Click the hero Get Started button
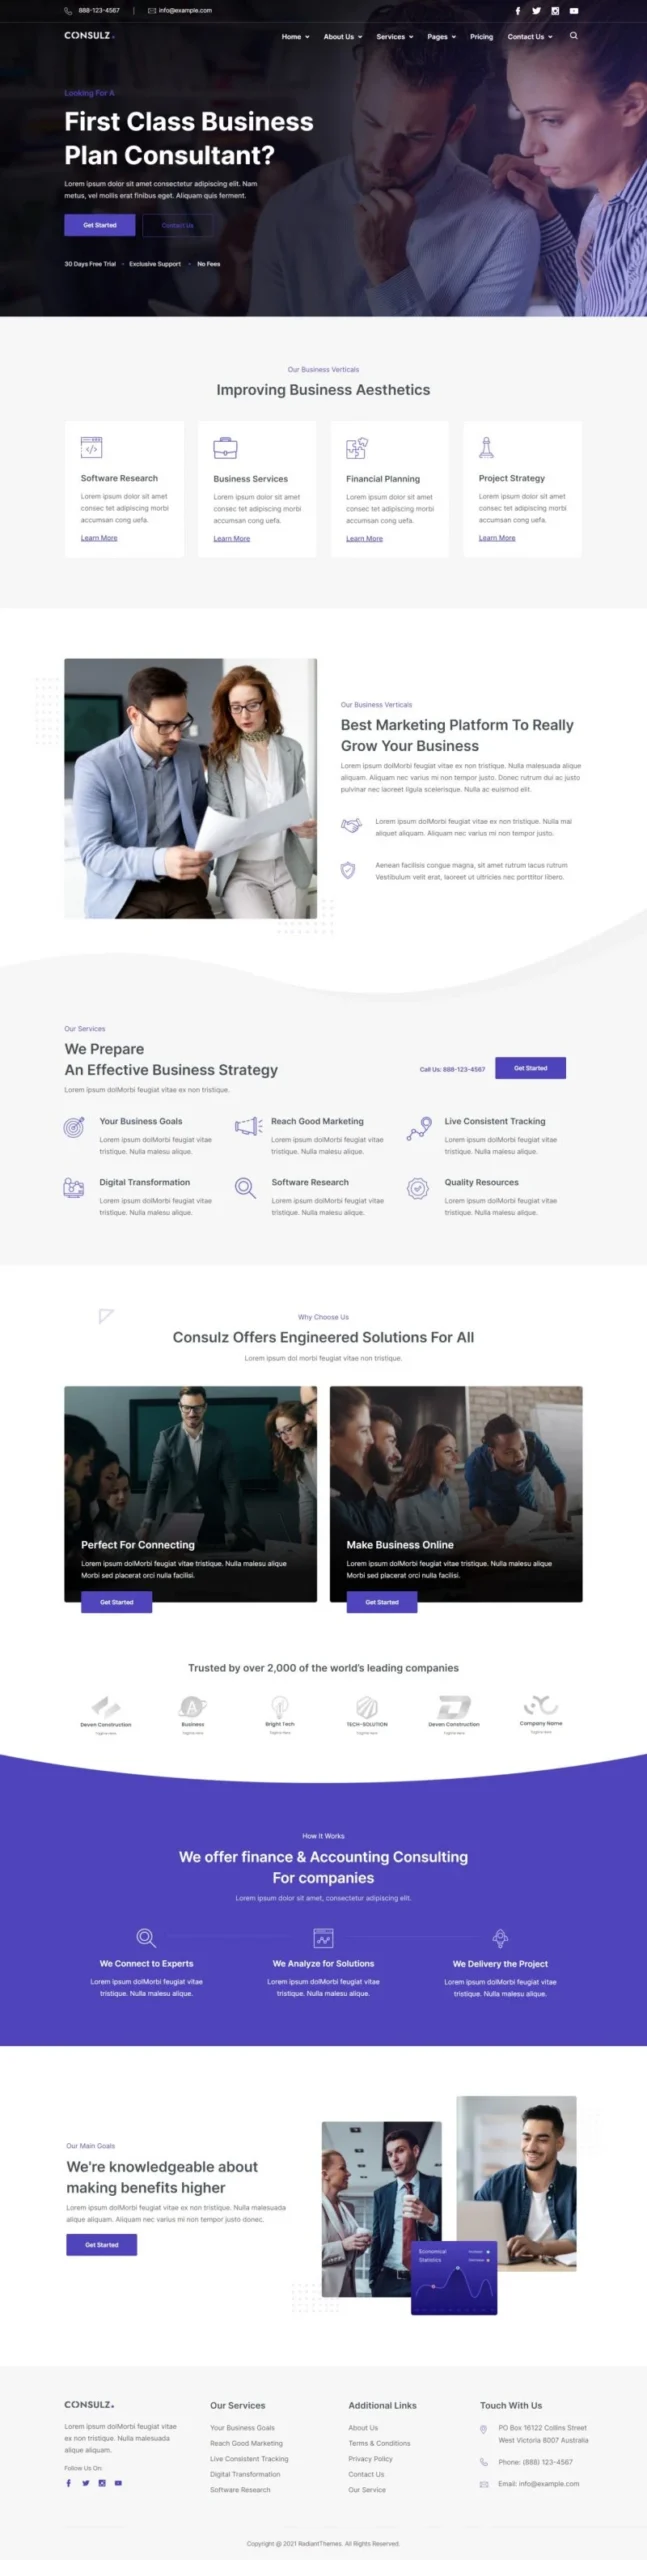The height and width of the screenshot is (2560, 647). [x=100, y=225]
